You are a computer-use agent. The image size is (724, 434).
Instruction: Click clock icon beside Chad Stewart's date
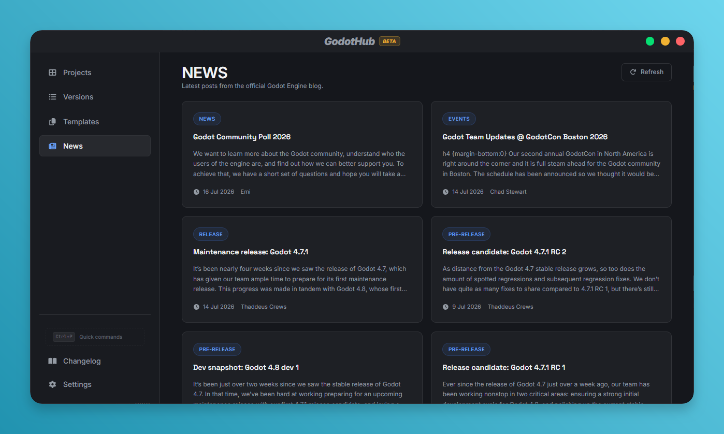pos(446,192)
